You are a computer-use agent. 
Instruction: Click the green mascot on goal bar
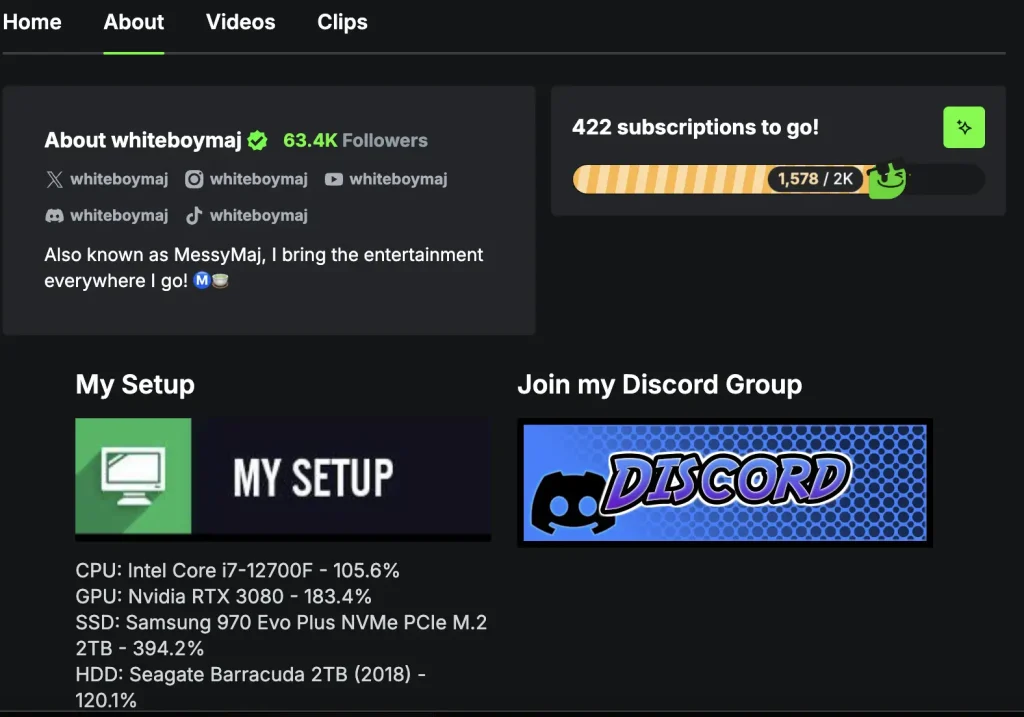pos(887,178)
